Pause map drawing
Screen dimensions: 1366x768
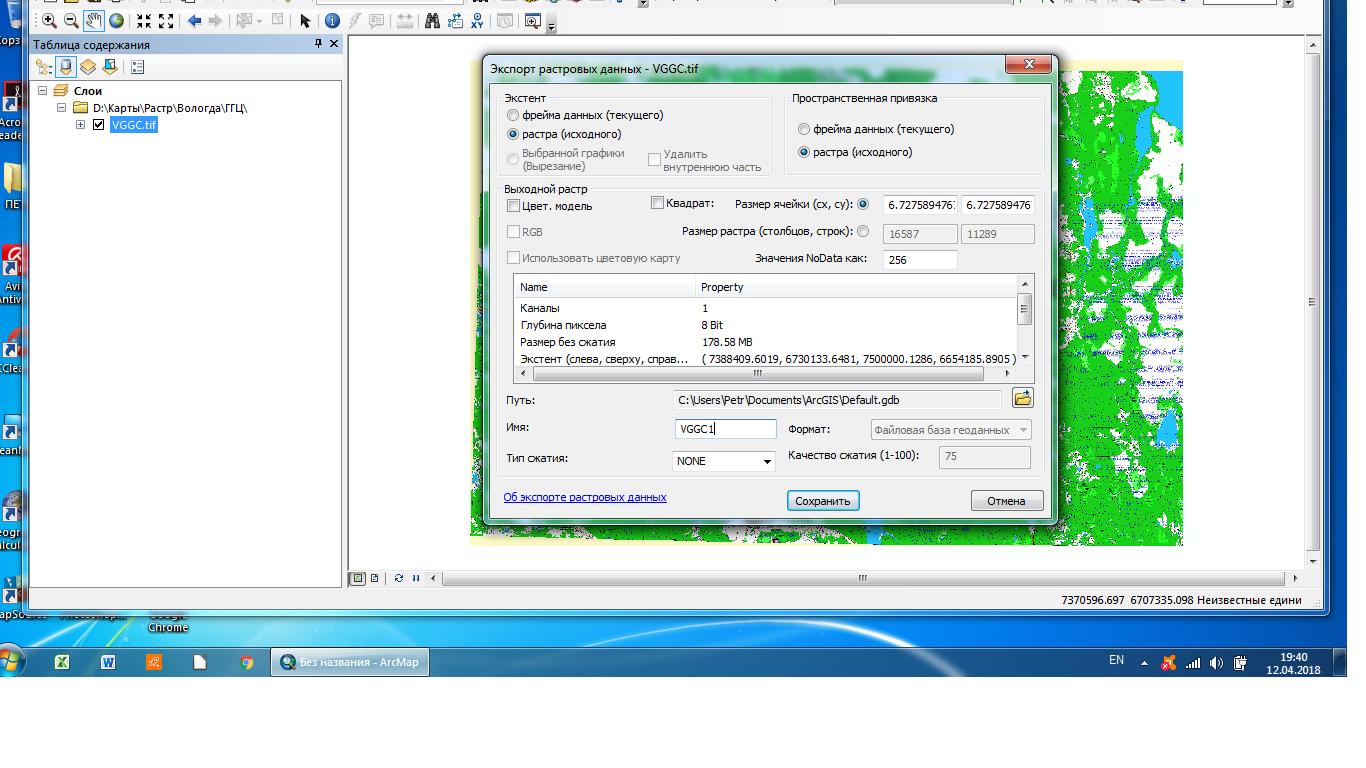click(415, 578)
